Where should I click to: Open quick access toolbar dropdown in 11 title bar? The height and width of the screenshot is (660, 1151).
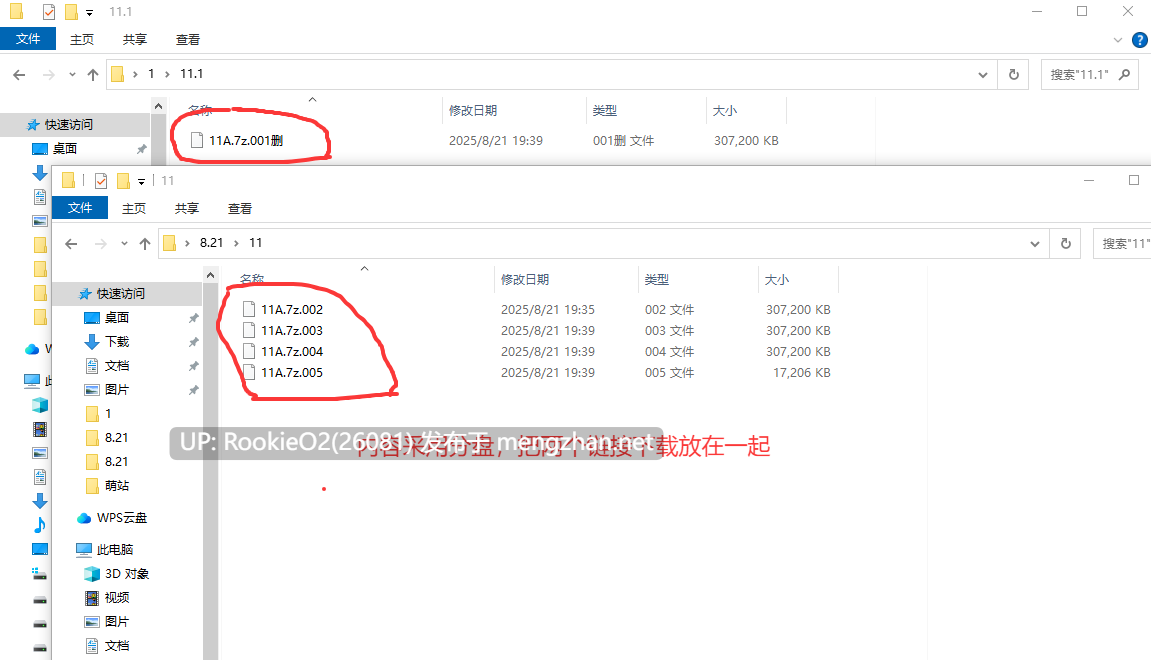click(142, 181)
